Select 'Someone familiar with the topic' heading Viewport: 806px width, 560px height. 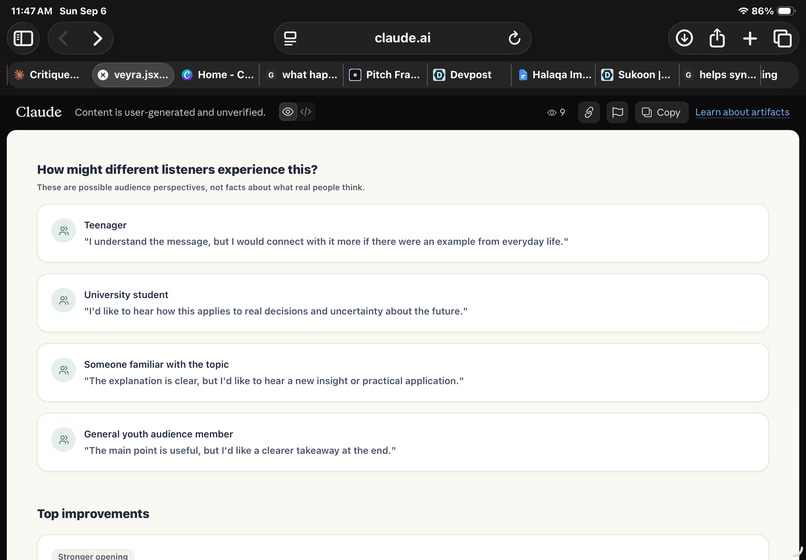156,365
